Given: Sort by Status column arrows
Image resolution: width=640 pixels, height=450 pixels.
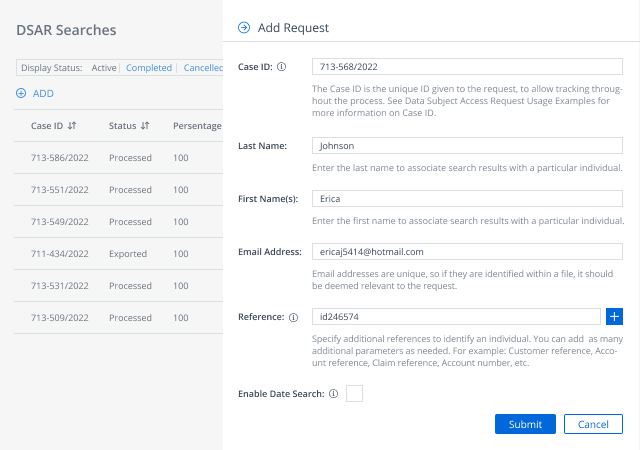Looking at the screenshot, I should click(x=145, y=126).
